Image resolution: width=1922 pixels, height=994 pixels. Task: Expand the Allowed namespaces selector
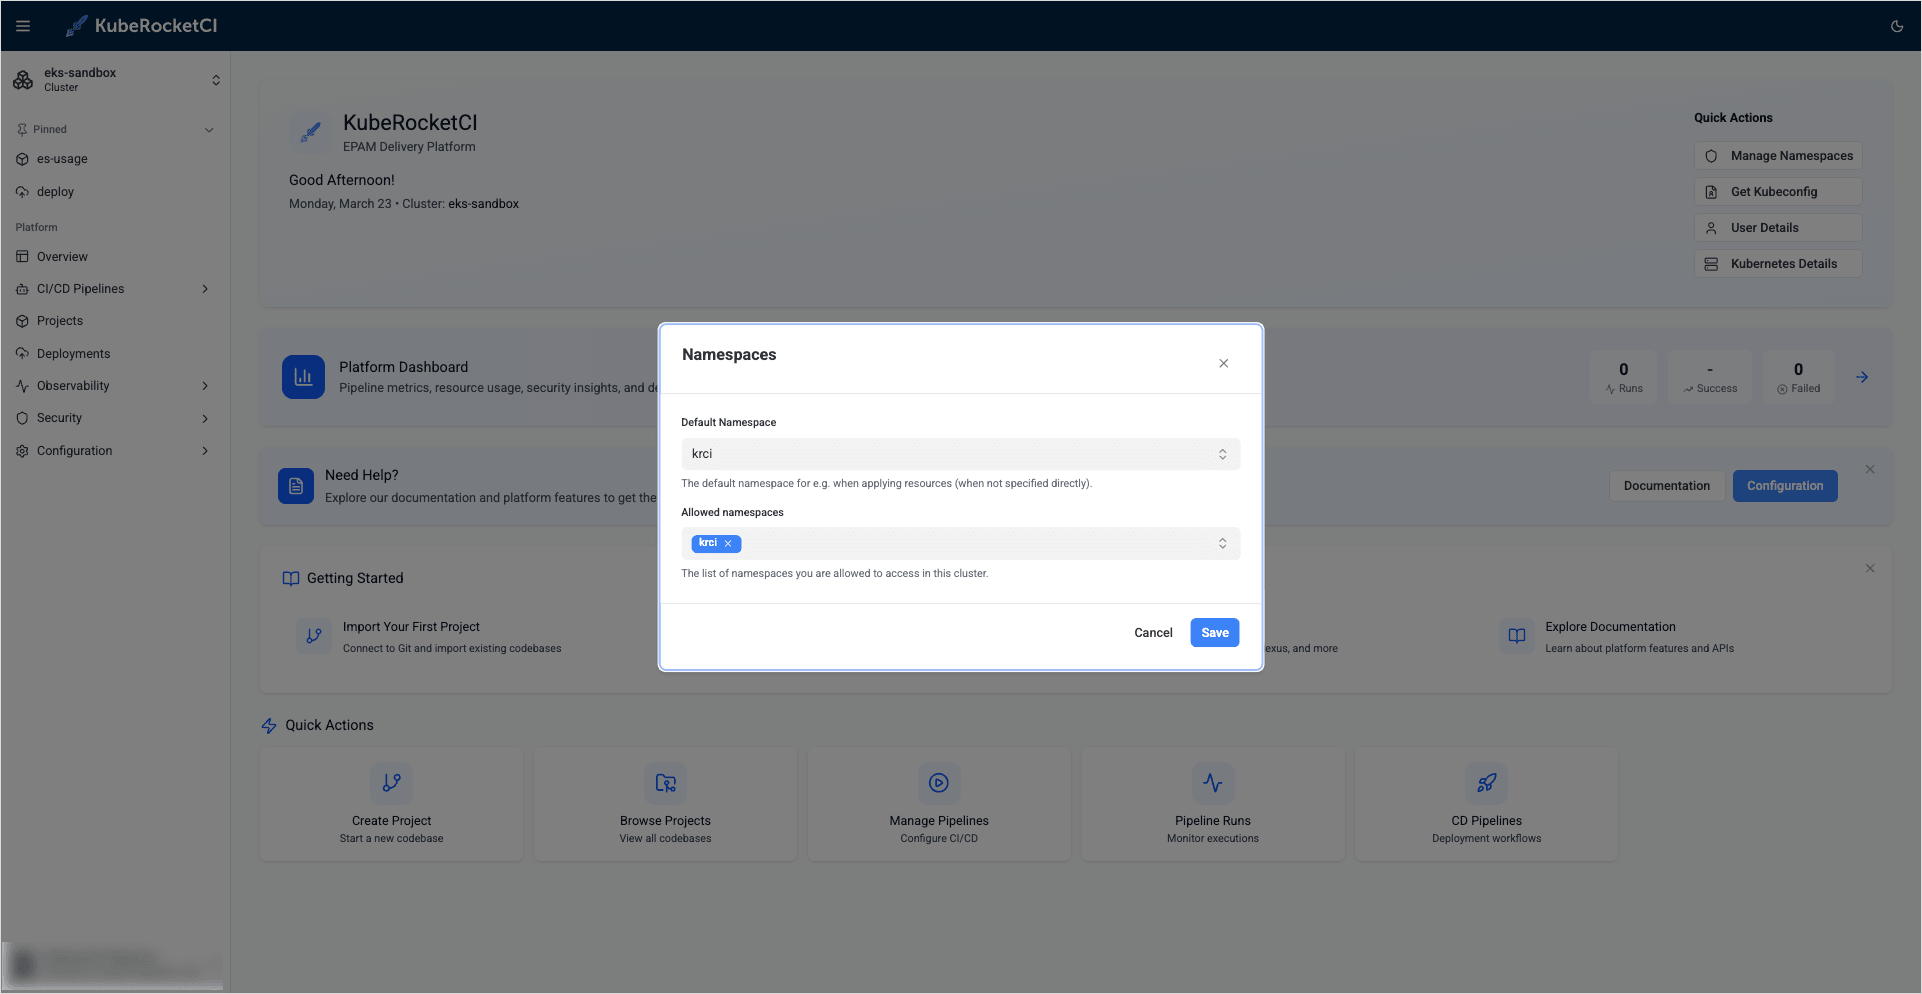[x=1223, y=543]
